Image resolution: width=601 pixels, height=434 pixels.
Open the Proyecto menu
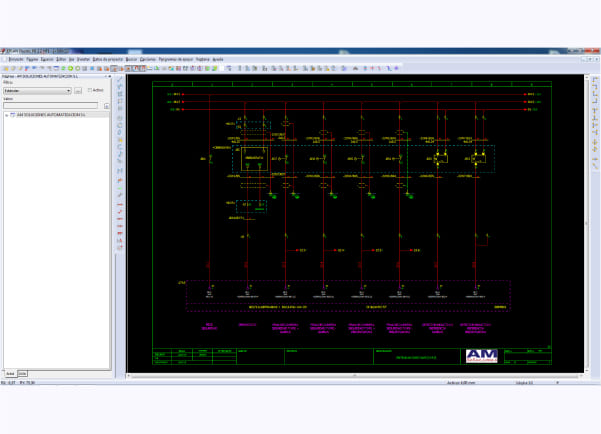(16, 59)
